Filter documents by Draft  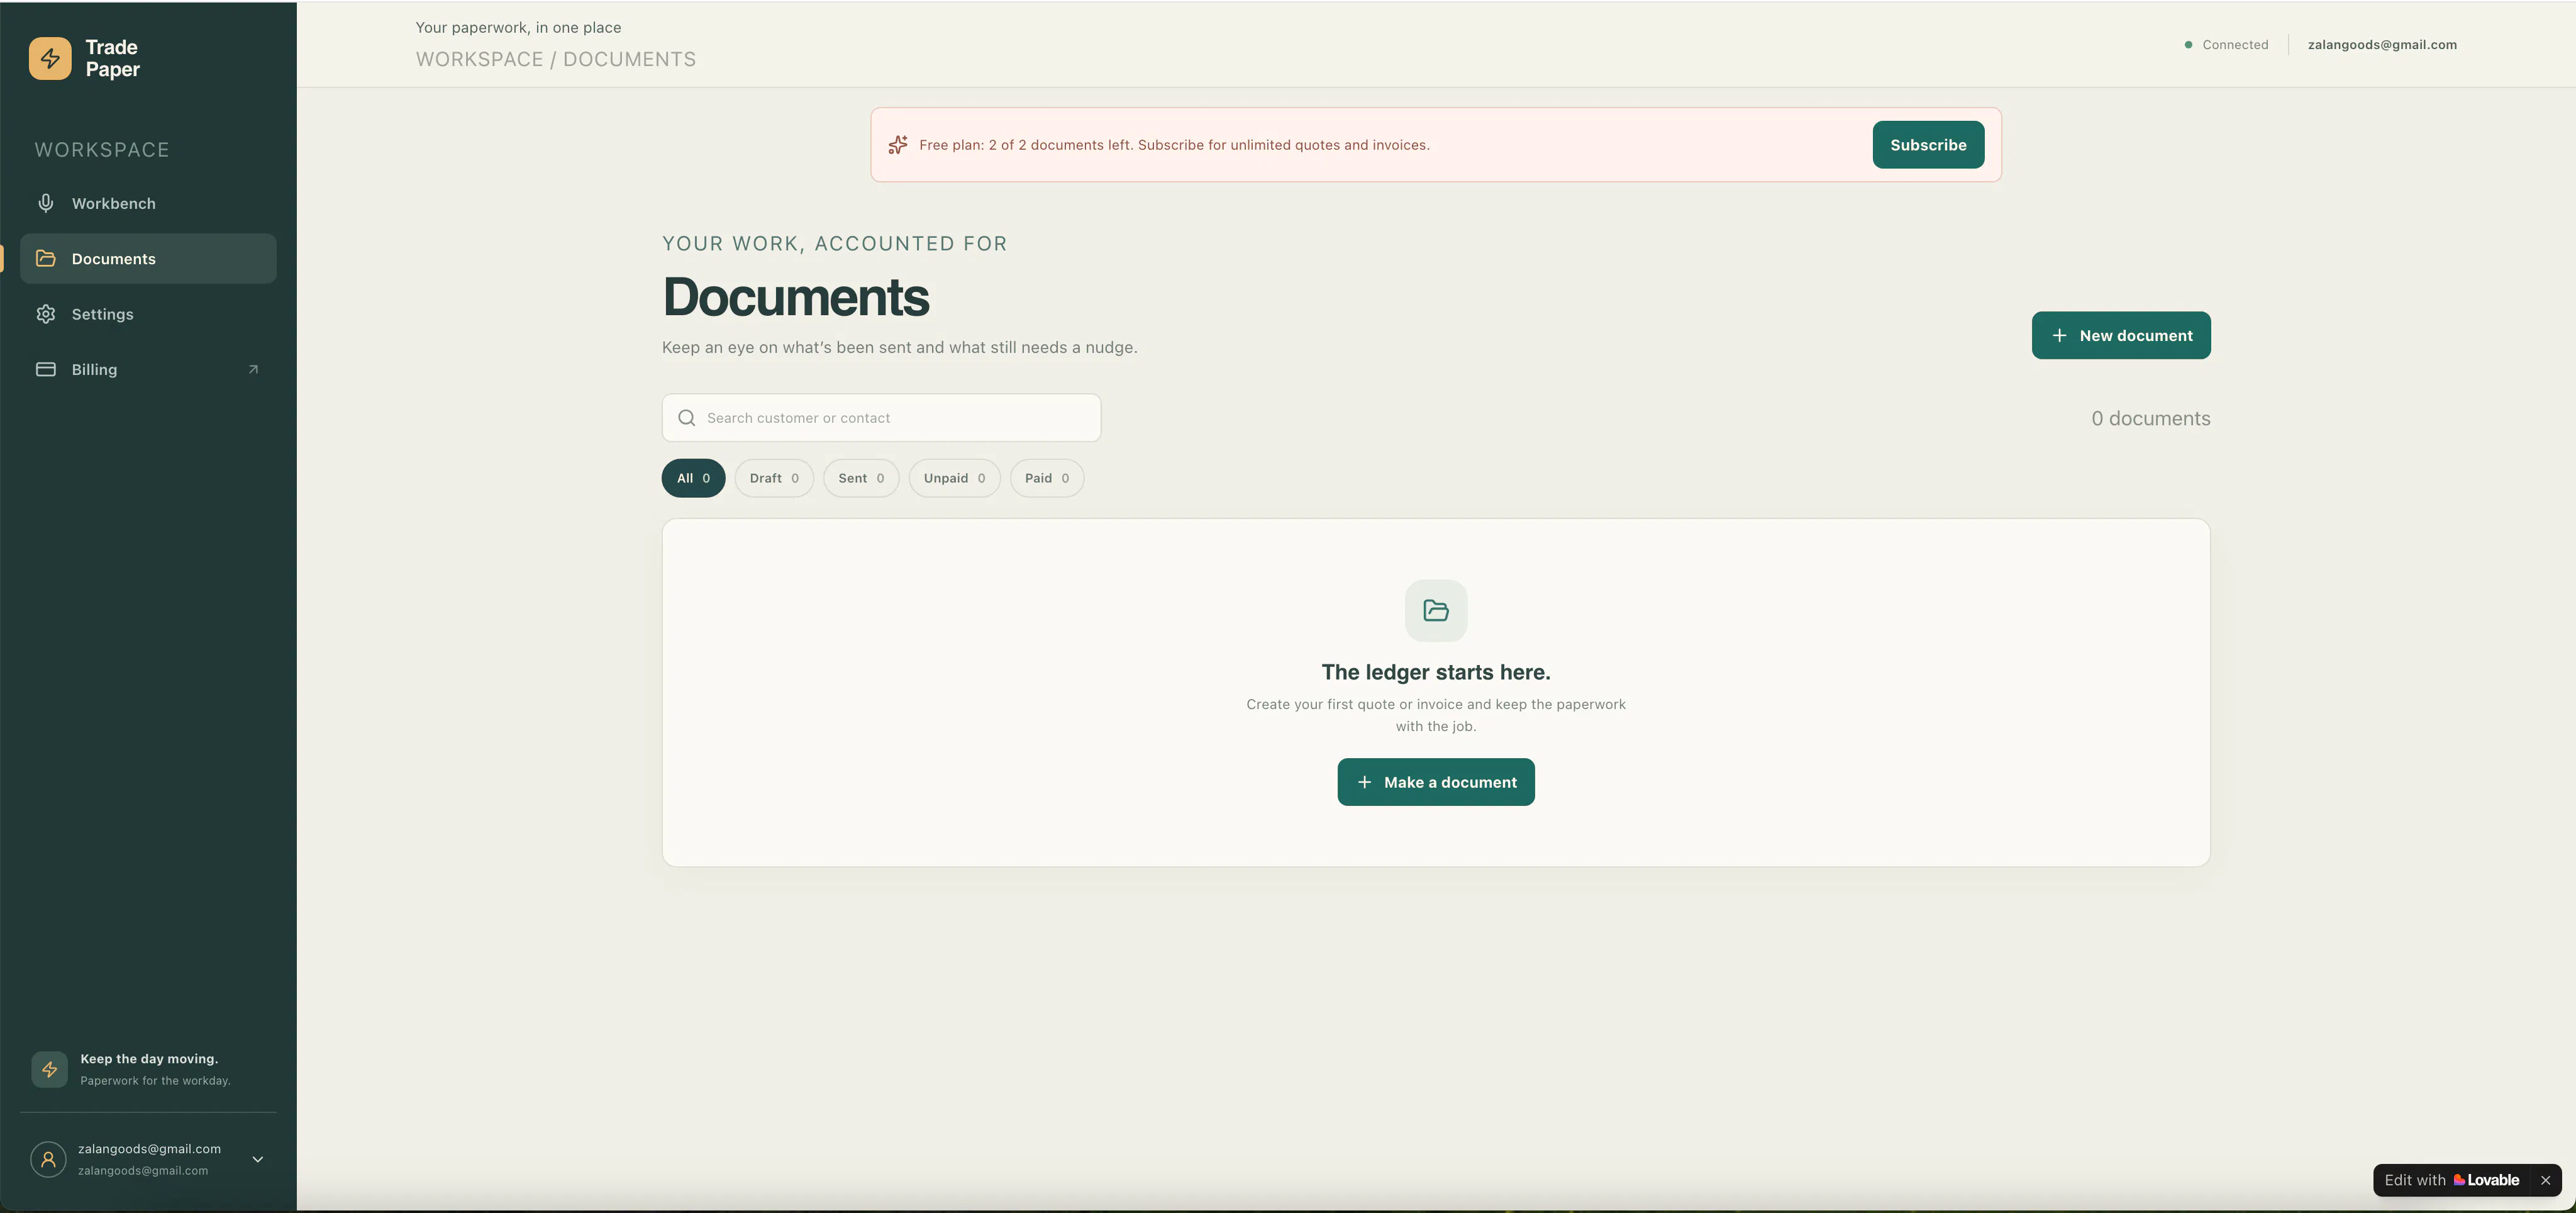point(774,478)
